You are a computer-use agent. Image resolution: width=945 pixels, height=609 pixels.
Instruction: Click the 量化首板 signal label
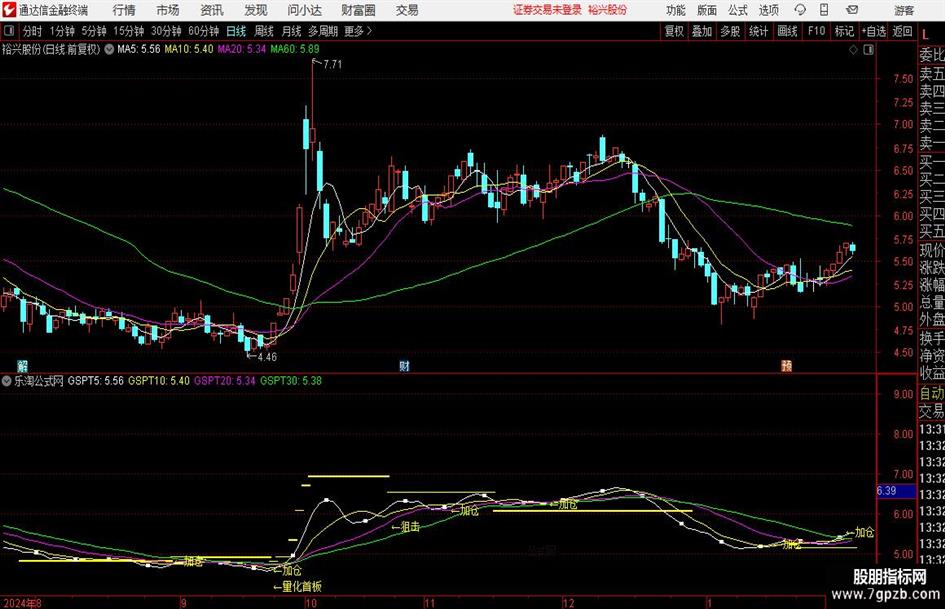(x=302, y=586)
